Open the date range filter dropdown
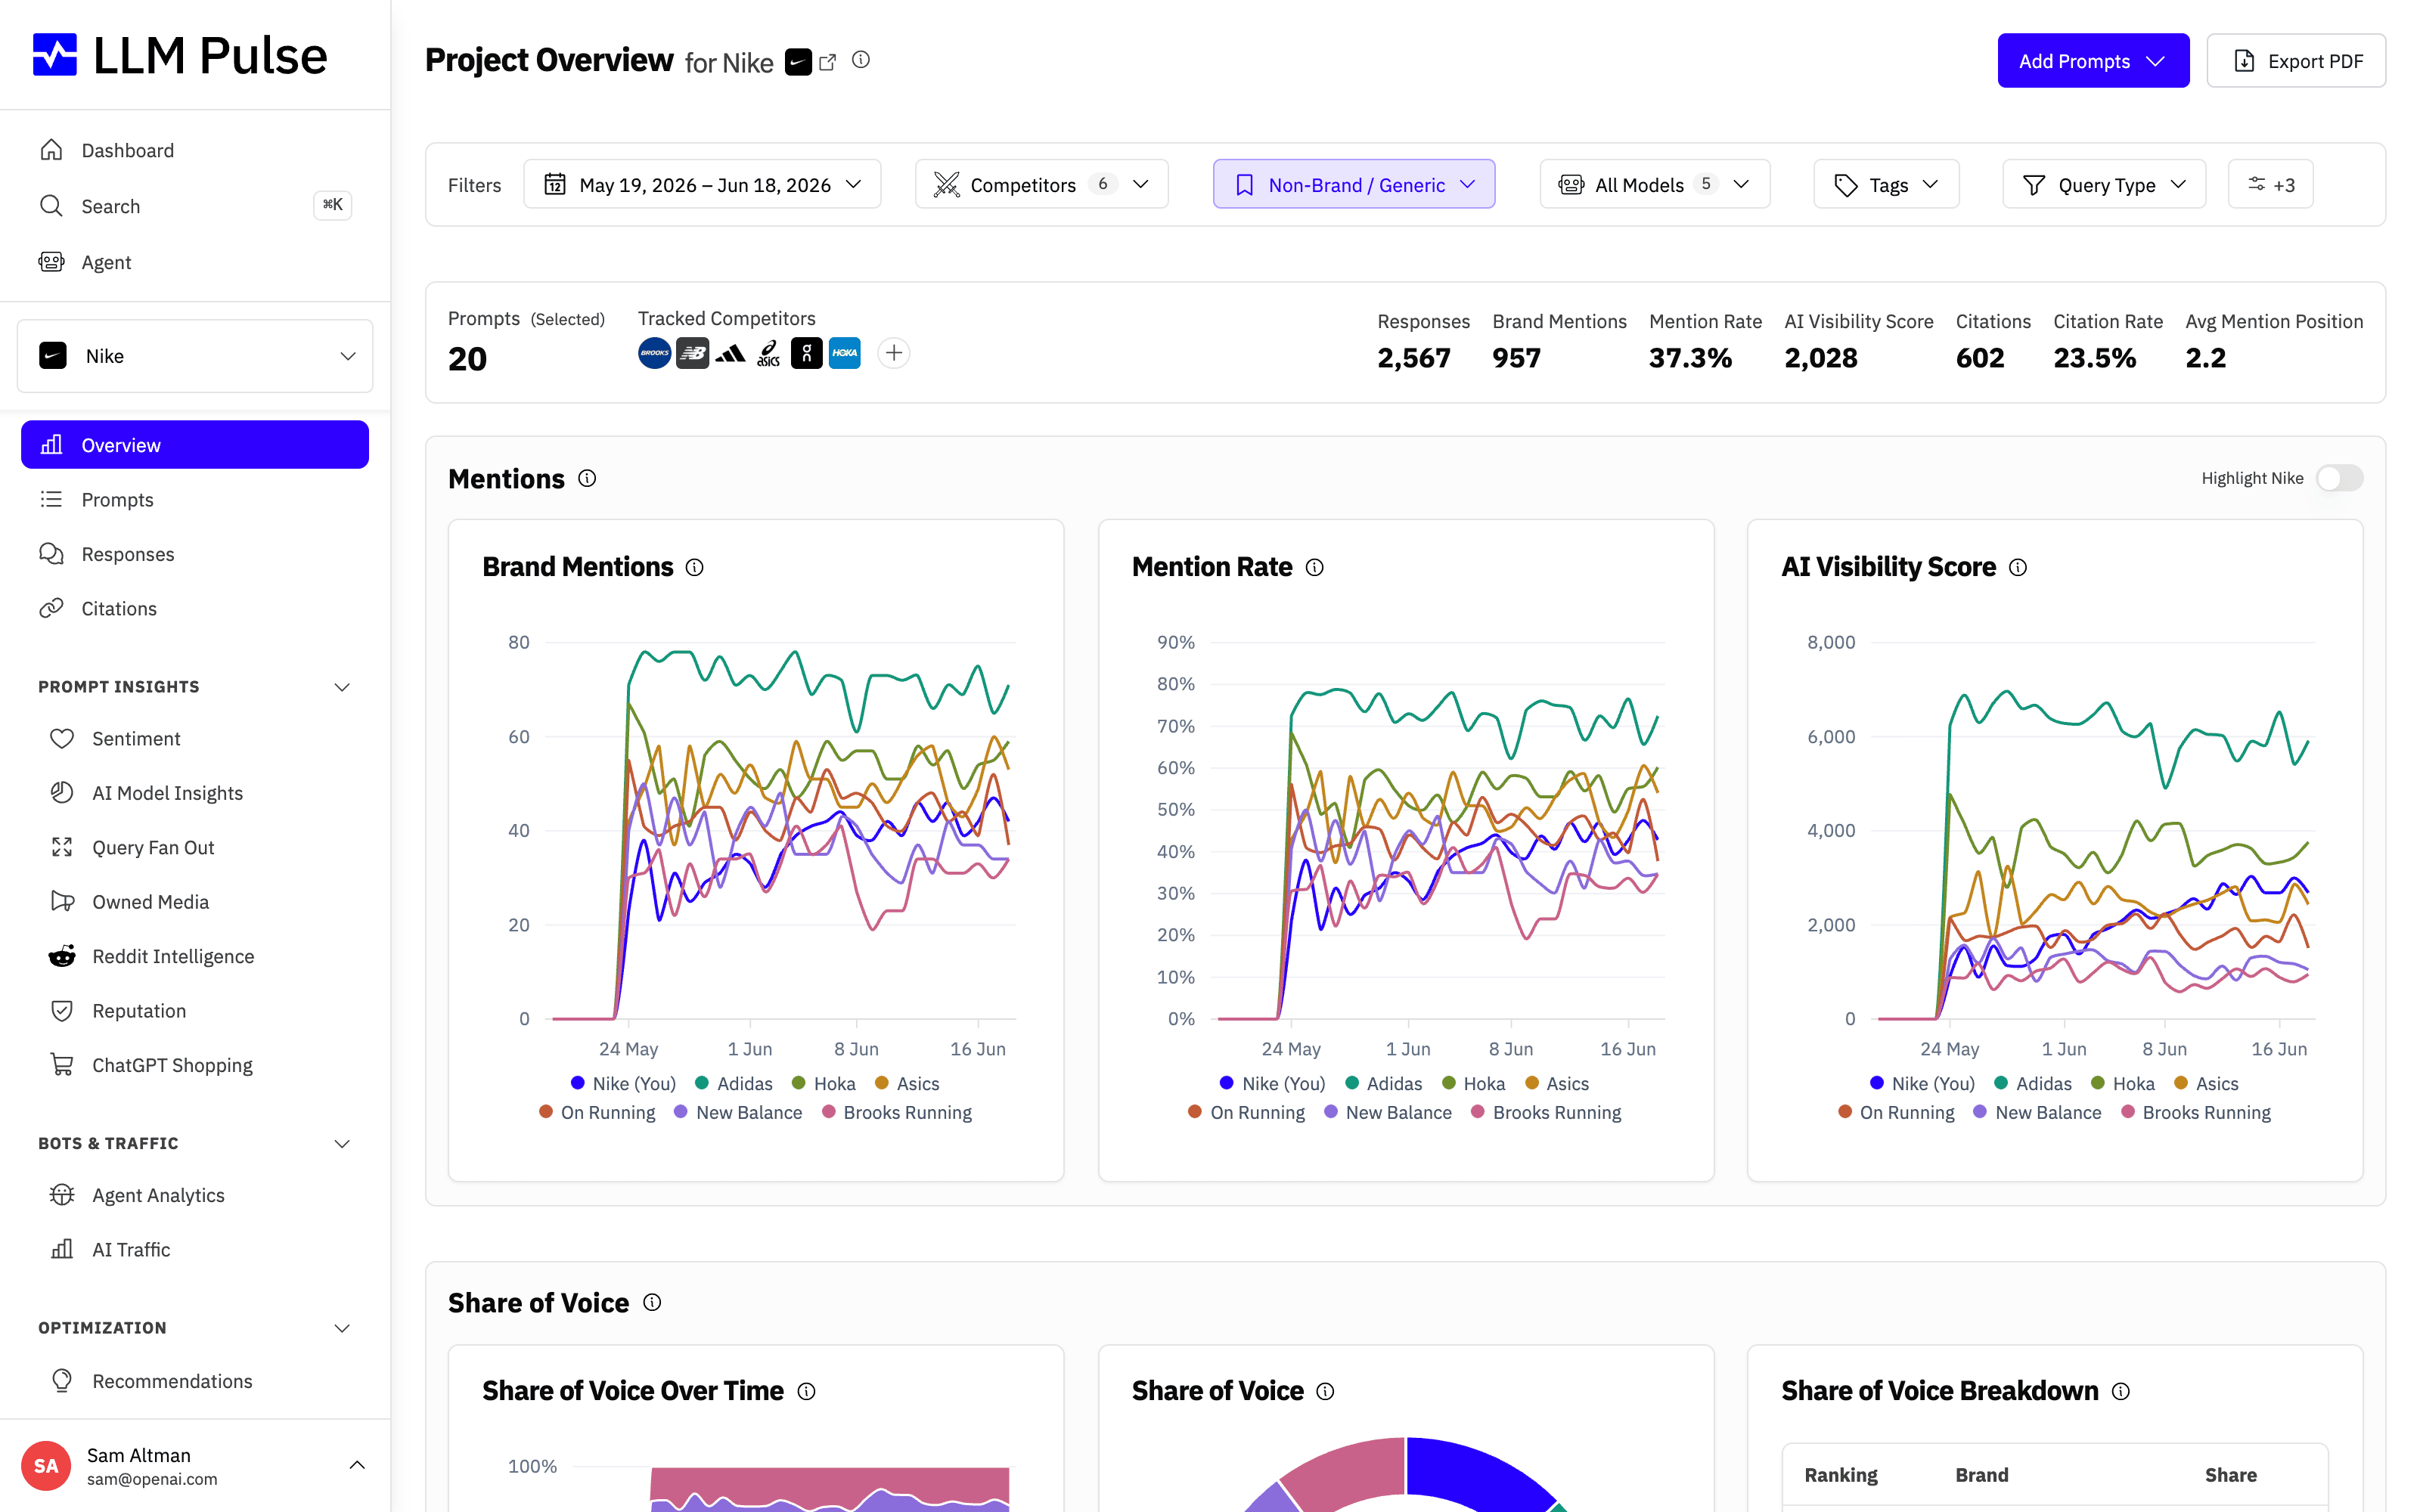 (702, 185)
